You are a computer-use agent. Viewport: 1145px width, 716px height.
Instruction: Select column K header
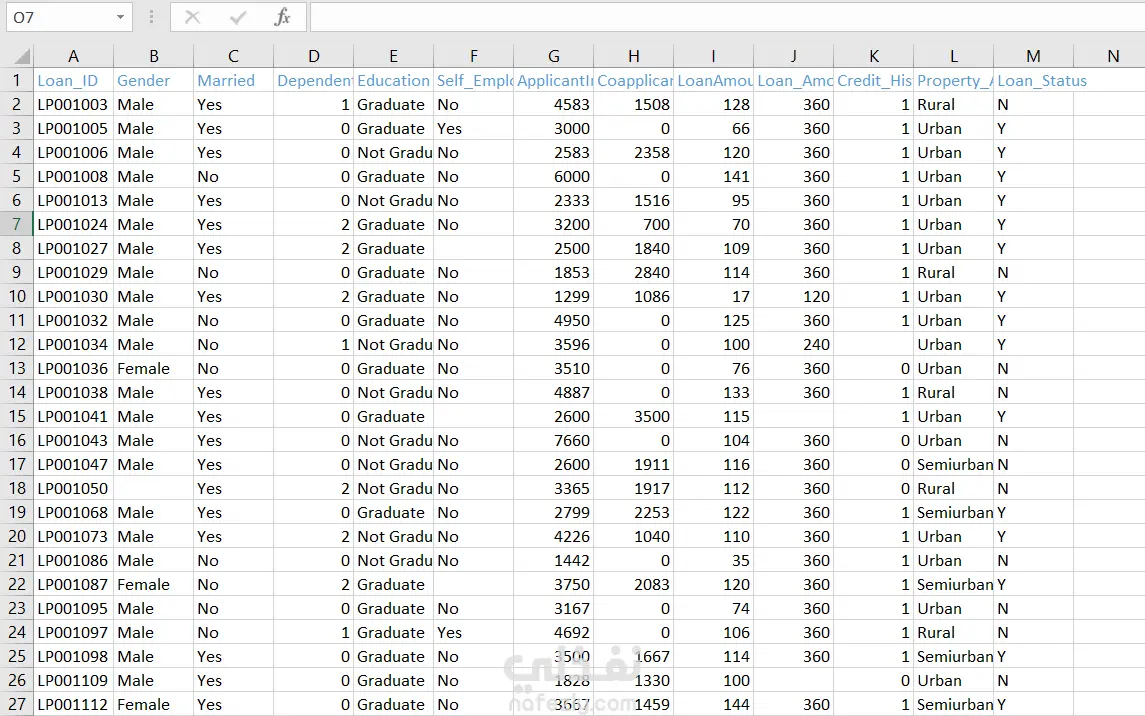coord(873,56)
